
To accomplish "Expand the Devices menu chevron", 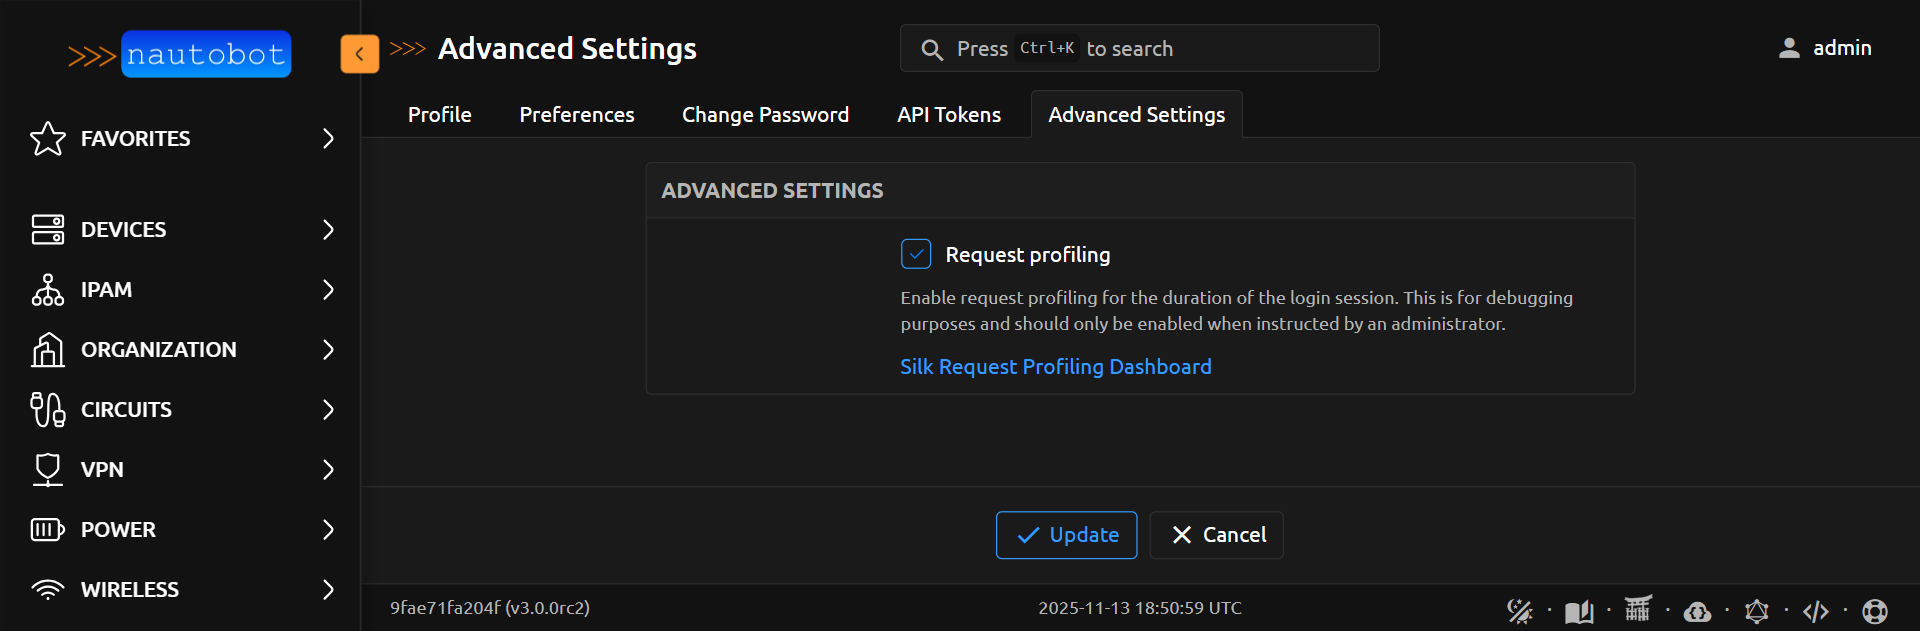I will click(x=328, y=229).
